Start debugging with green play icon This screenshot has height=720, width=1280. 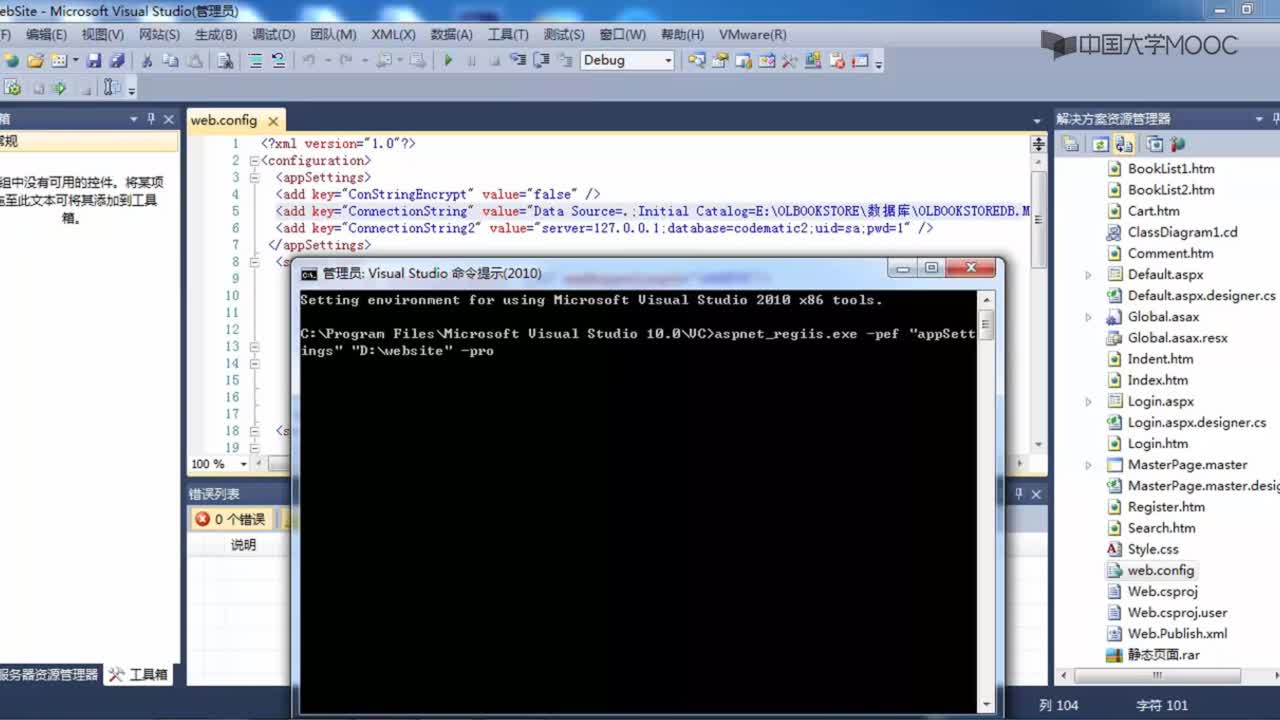(448, 61)
